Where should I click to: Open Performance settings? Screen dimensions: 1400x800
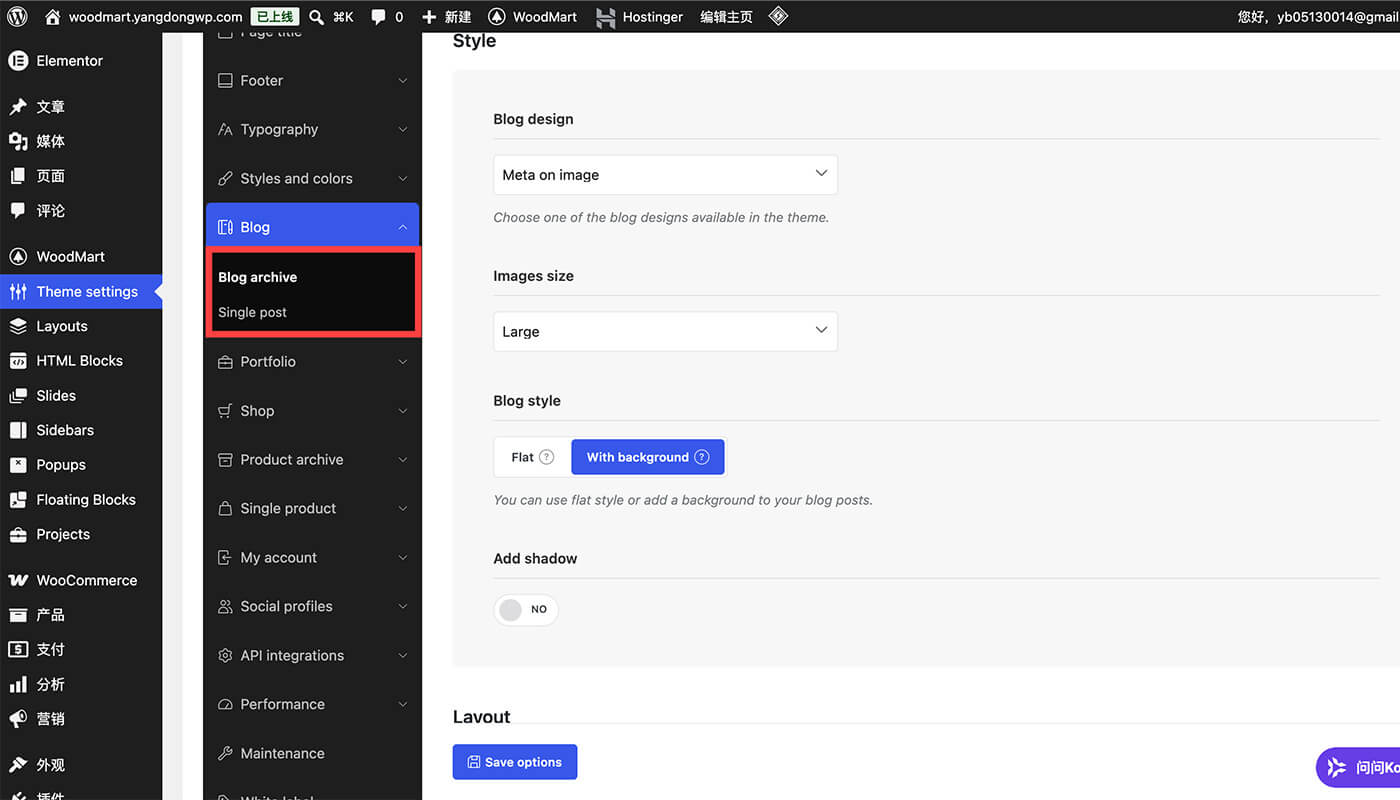312,705
